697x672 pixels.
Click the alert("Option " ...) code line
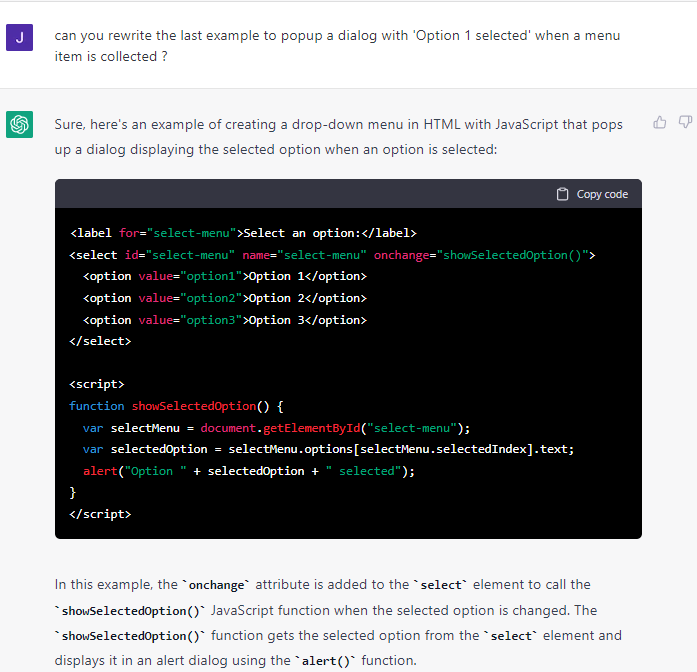point(248,471)
